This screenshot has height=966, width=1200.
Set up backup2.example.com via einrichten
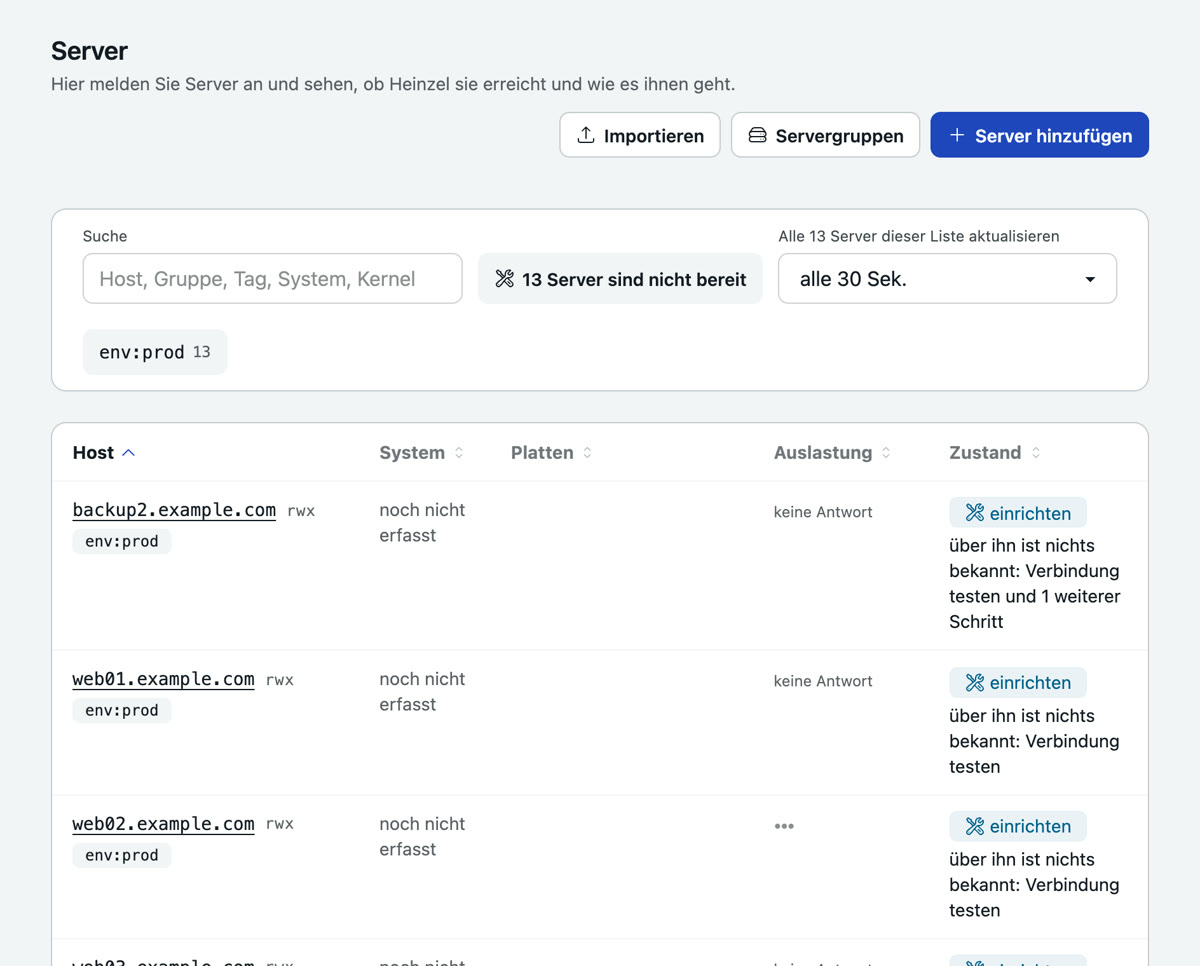pos(1018,513)
